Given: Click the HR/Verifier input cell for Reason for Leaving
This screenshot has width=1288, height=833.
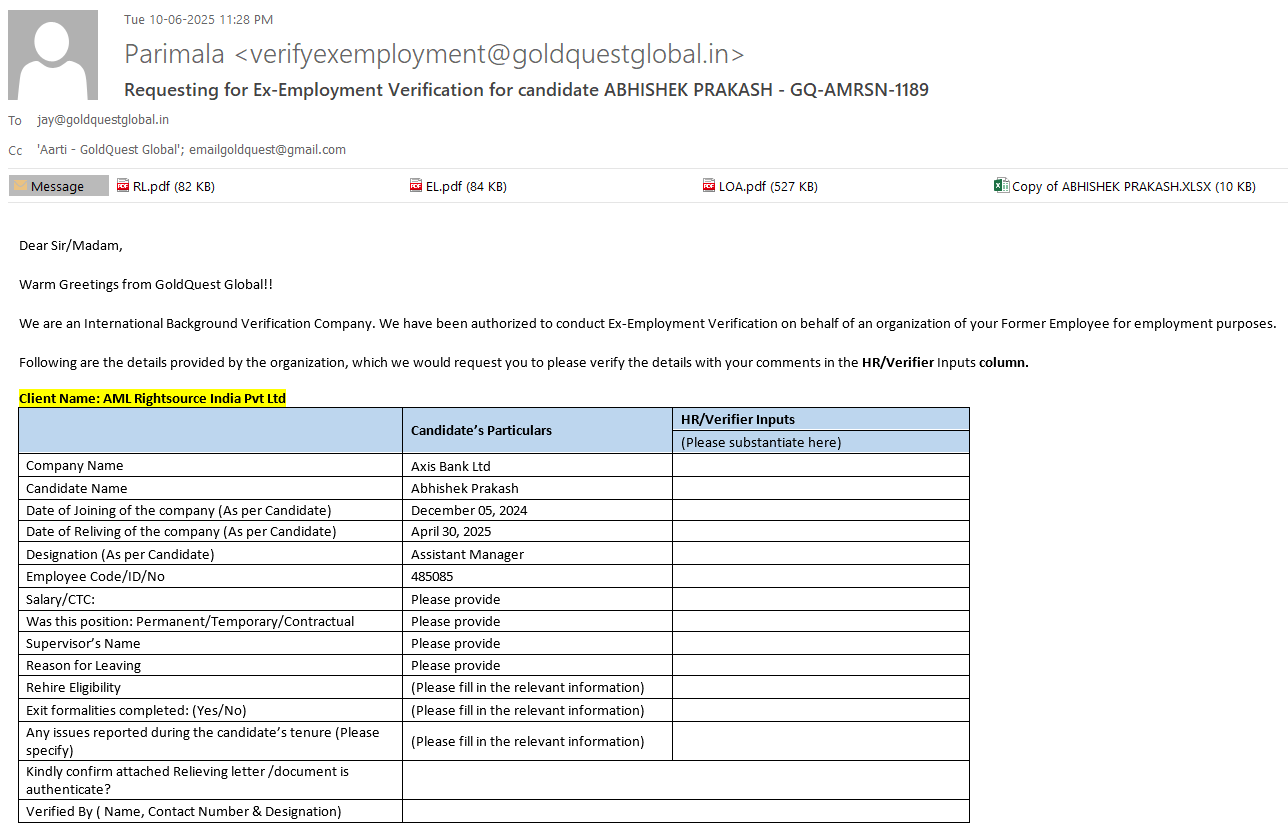Looking at the screenshot, I should click(820, 665).
